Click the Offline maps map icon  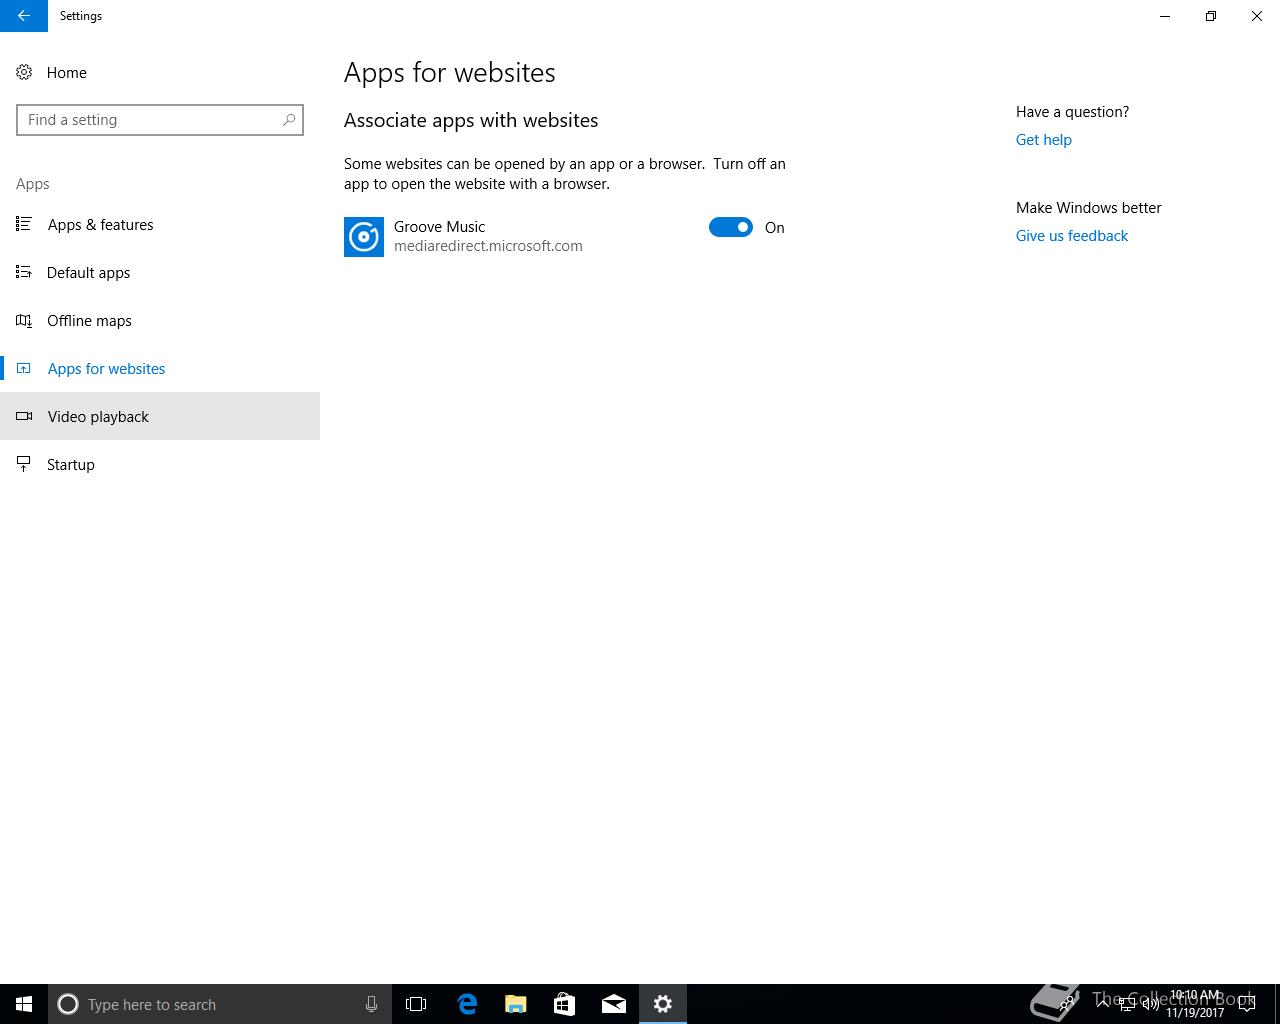click(x=24, y=320)
